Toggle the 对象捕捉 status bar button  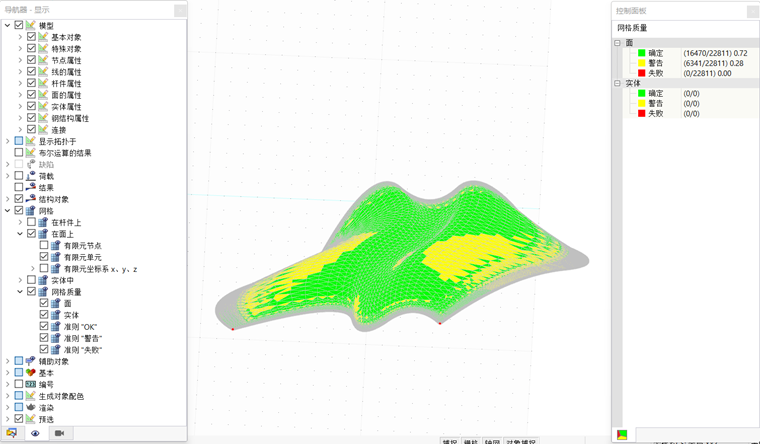(521, 441)
